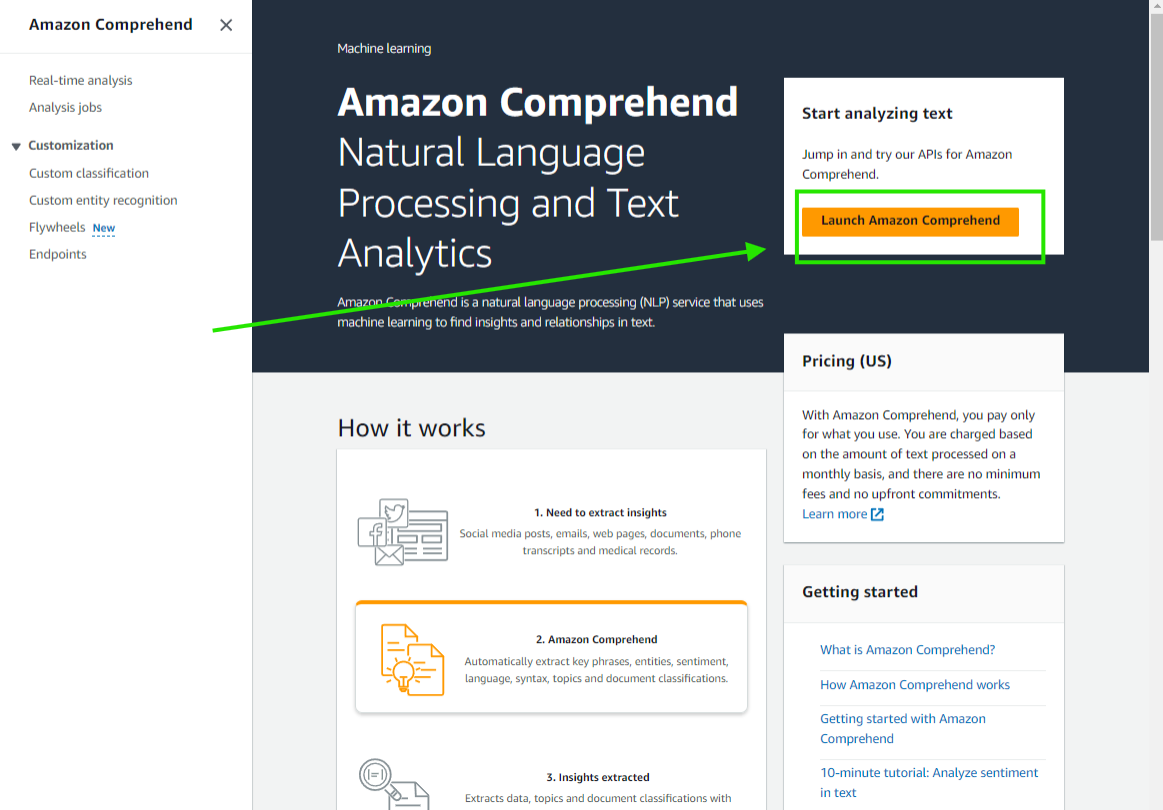Open Getting started with Amazon Comprehend

(902, 728)
